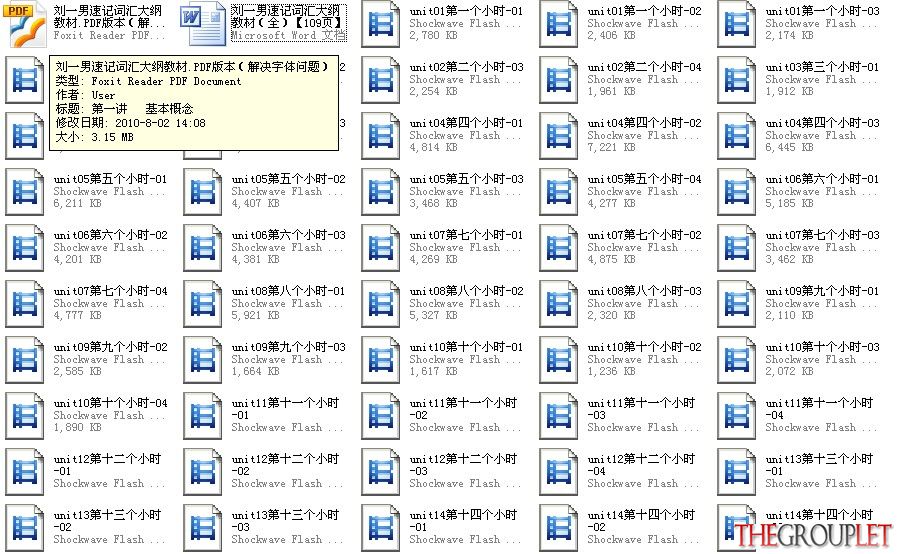899x554 pixels.
Task: Click the size value 2,780 KB
Action: pyautogui.click(x=433, y=36)
